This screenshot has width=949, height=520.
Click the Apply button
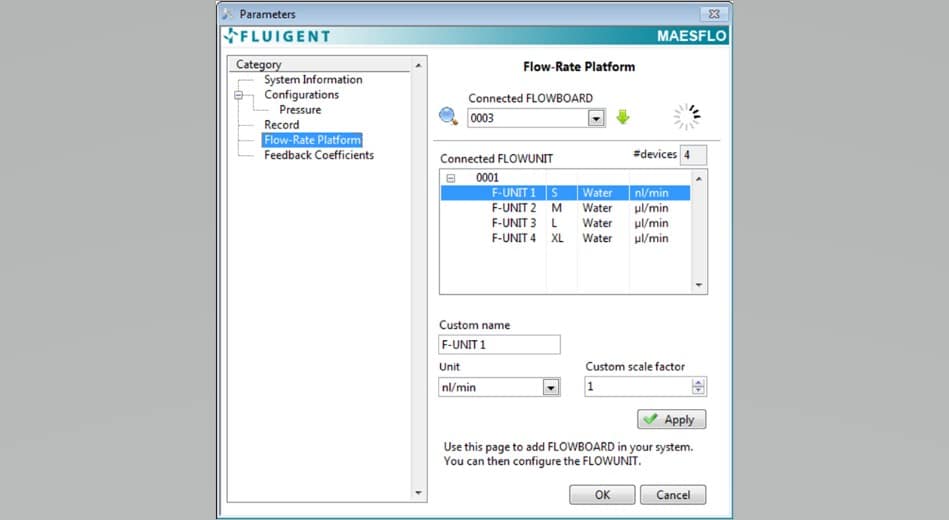pos(671,420)
